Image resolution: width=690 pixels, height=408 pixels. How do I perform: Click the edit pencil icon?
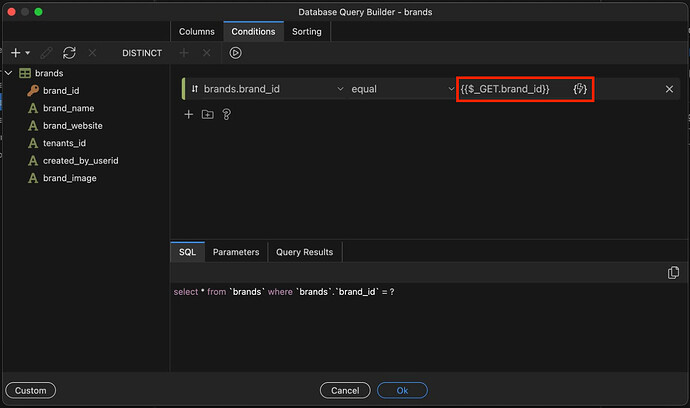coord(46,53)
